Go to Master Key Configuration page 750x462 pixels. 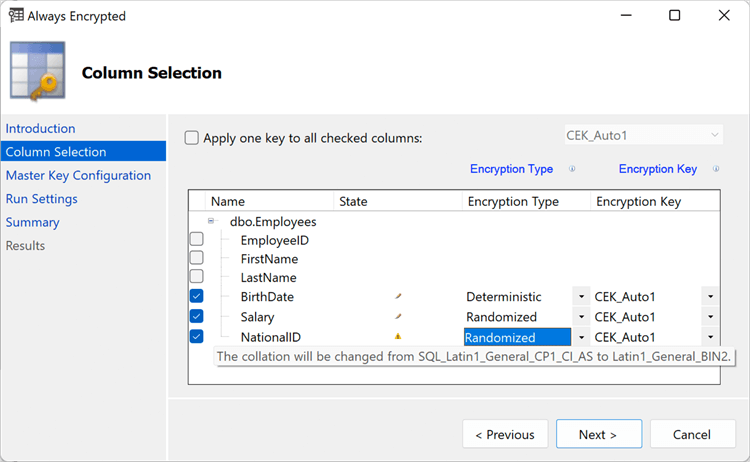click(x=78, y=175)
